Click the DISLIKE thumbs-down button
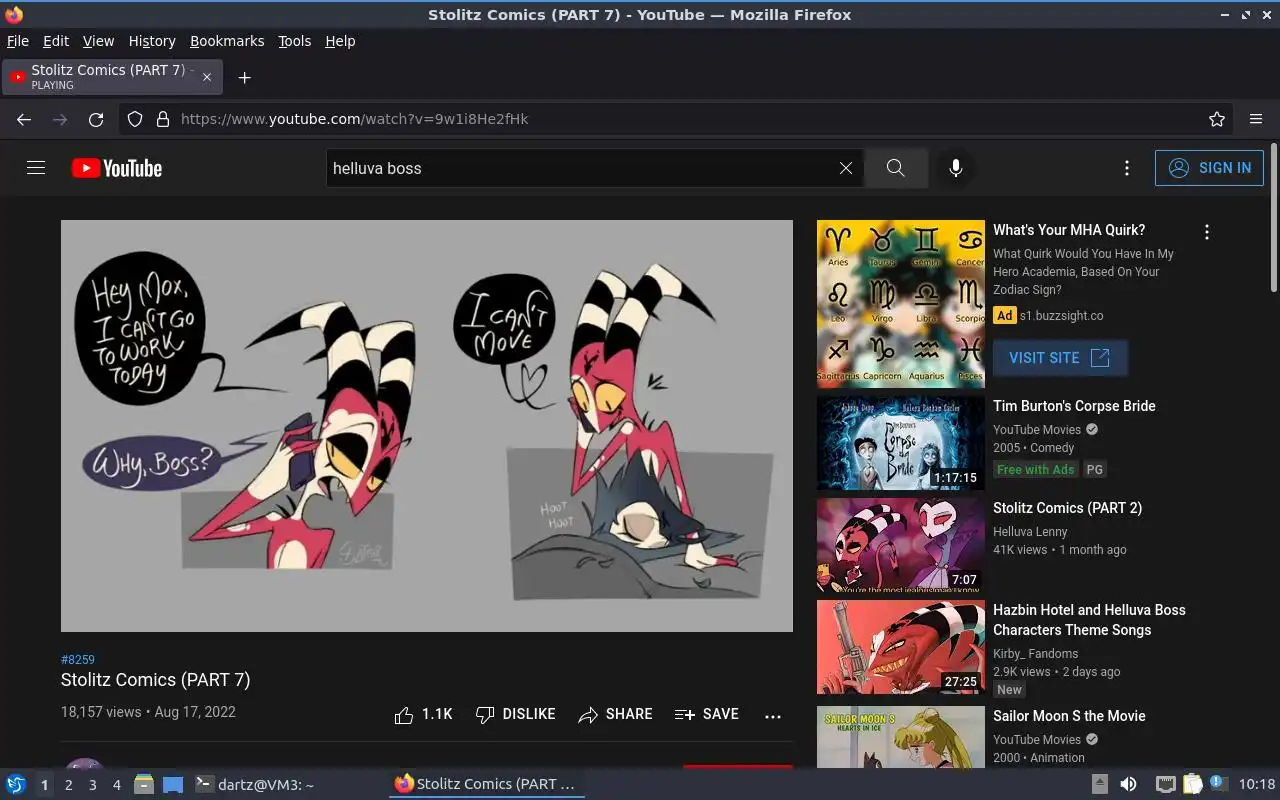This screenshot has height=800, width=1280. (x=516, y=714)
